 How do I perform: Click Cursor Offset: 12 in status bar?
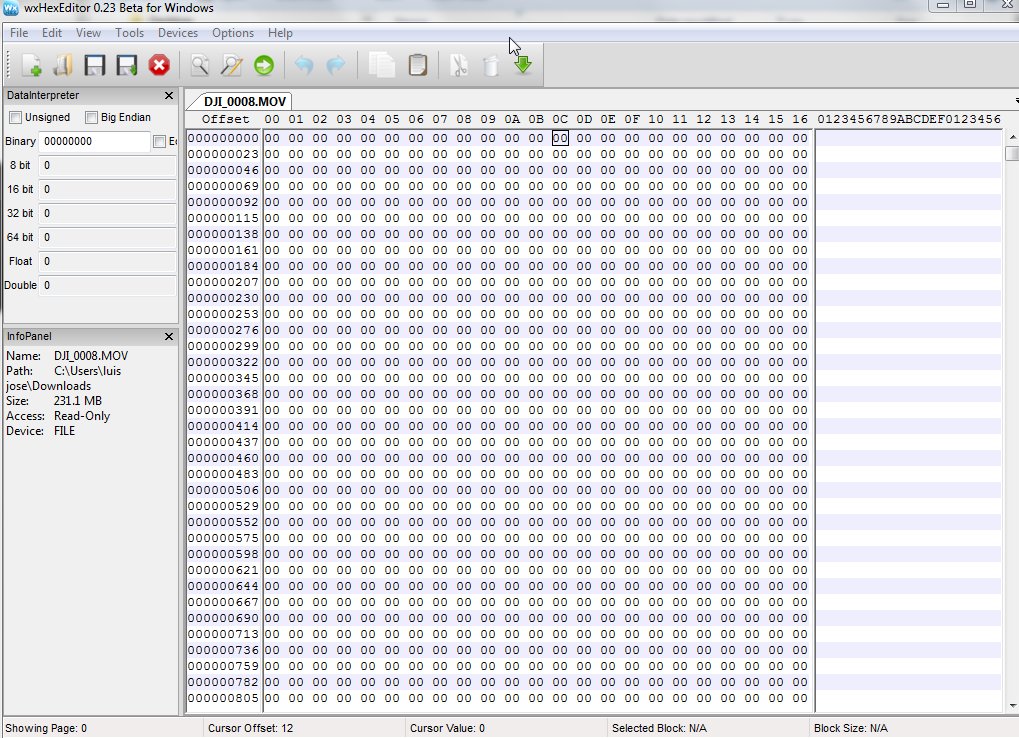[x=250, y=728]
